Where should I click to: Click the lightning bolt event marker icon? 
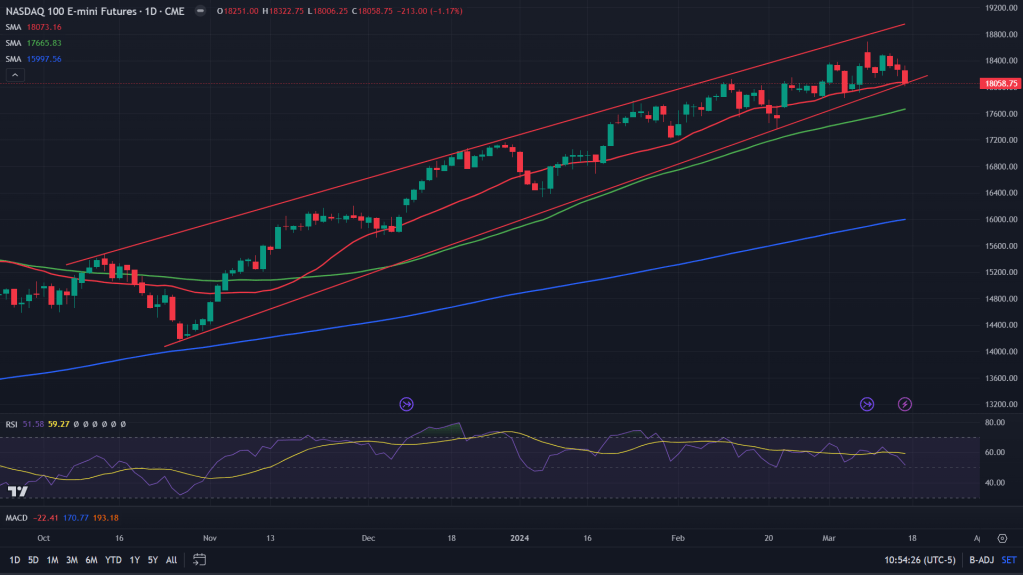905,404
